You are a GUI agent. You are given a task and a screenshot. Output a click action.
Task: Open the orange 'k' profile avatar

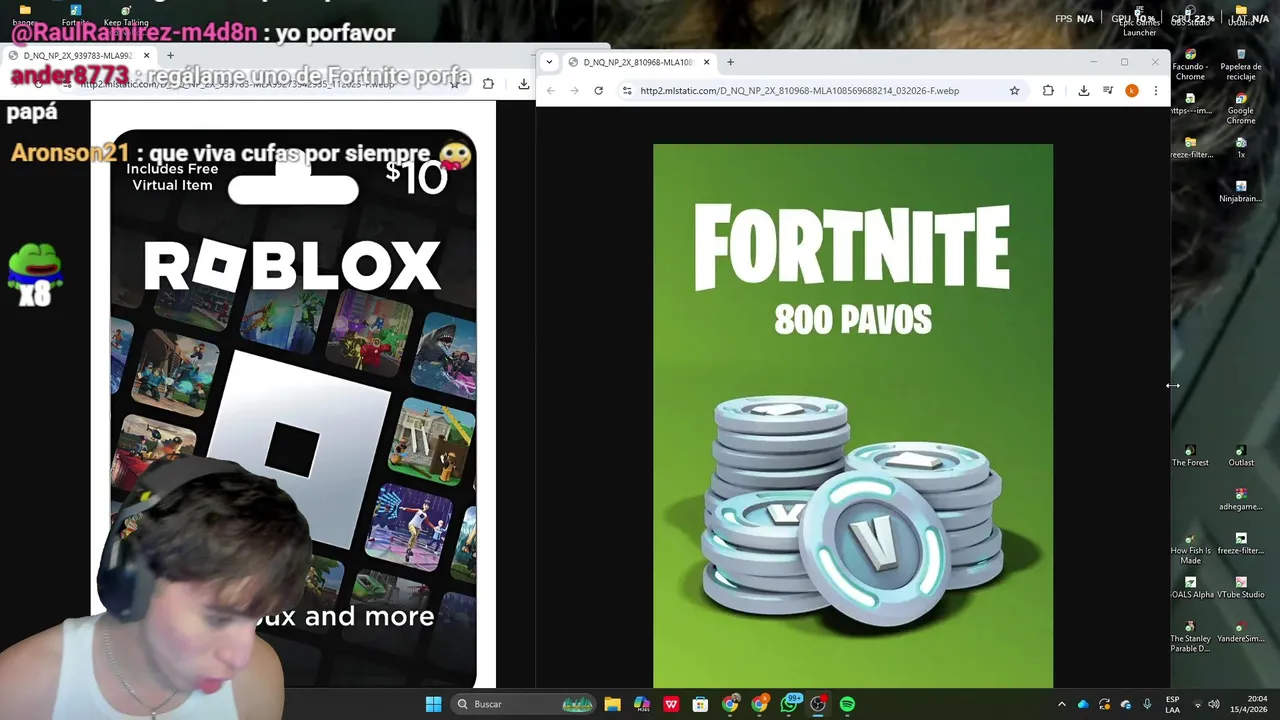pyautogui.click(x=1132, y=91)
